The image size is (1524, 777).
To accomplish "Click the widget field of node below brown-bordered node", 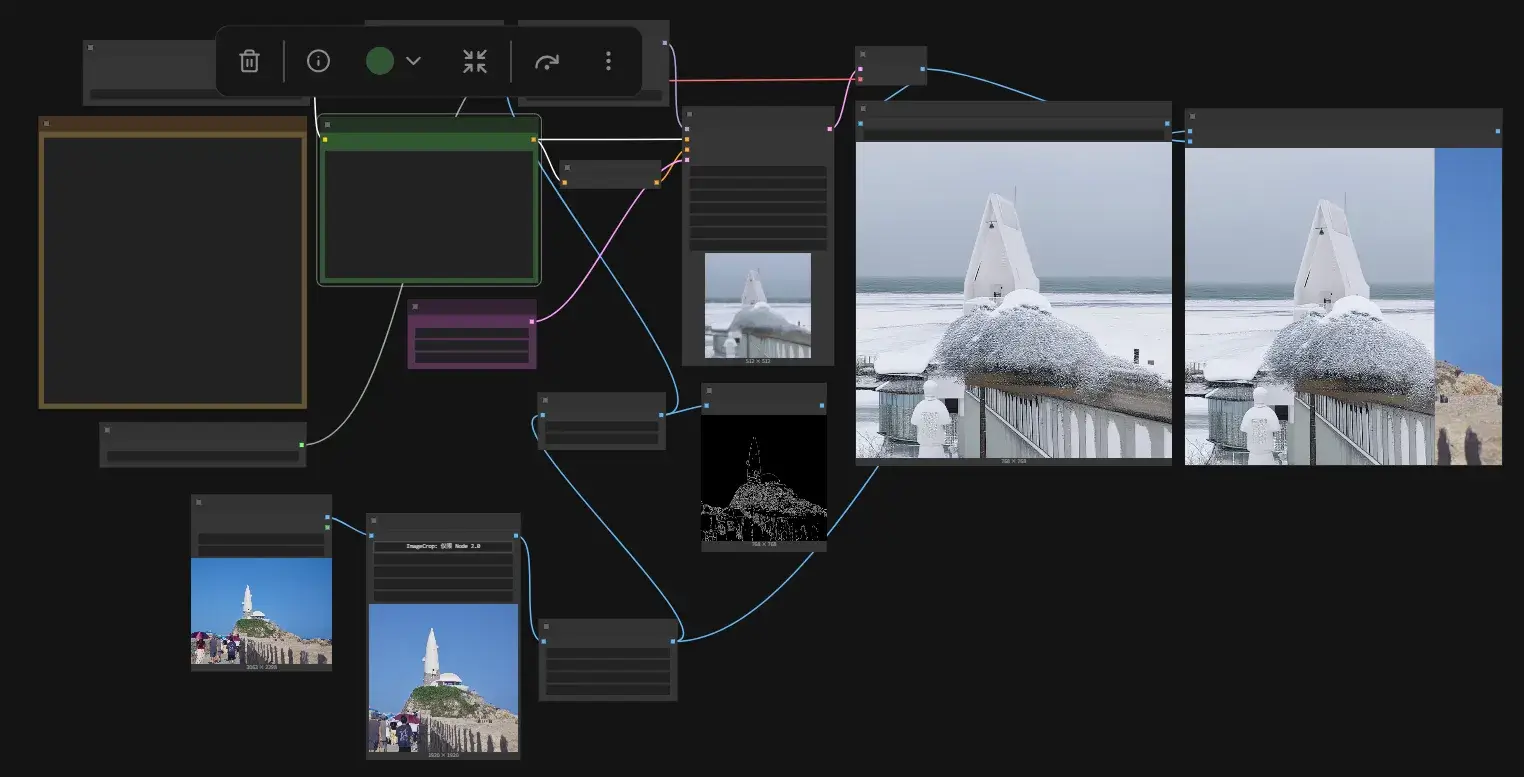I will 203,457.
